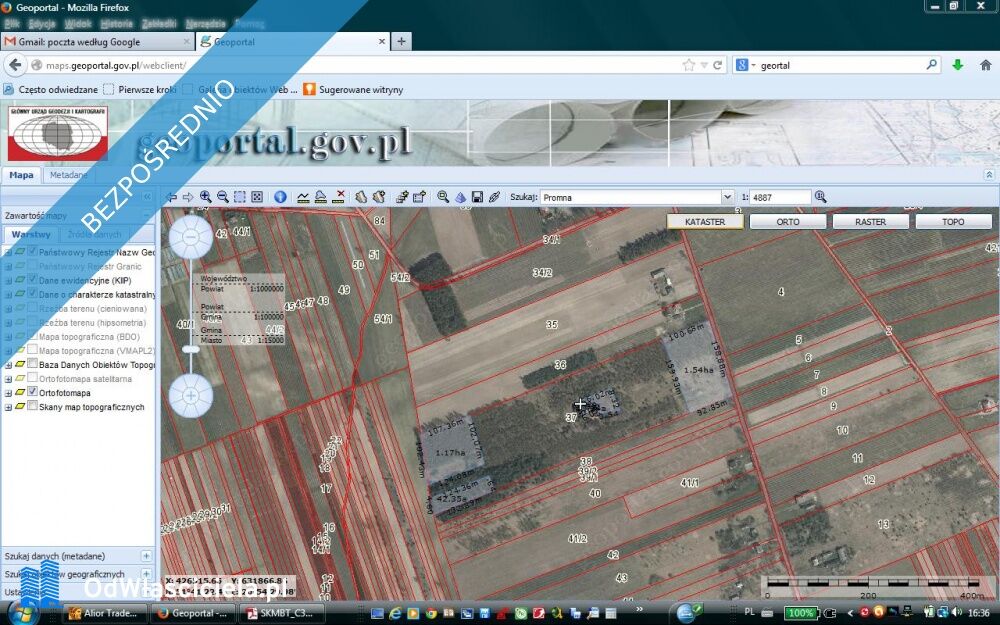Expand Ortofotomapa satelitarna tree node

(8, 379)
